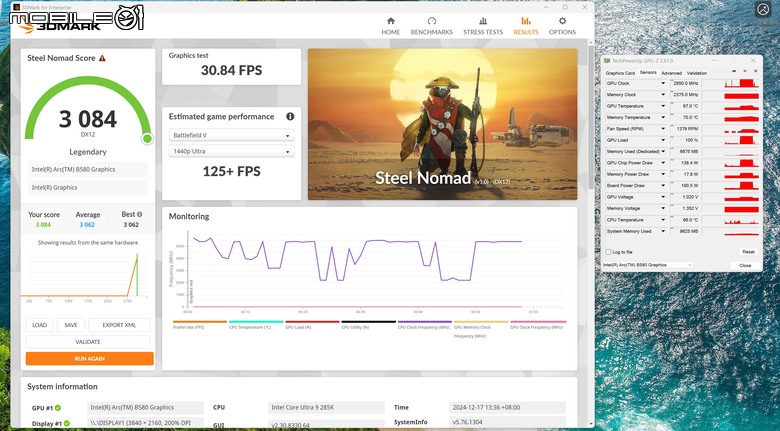
Task: Click the Close button in GPU-Z
Action: coord(745,266)
